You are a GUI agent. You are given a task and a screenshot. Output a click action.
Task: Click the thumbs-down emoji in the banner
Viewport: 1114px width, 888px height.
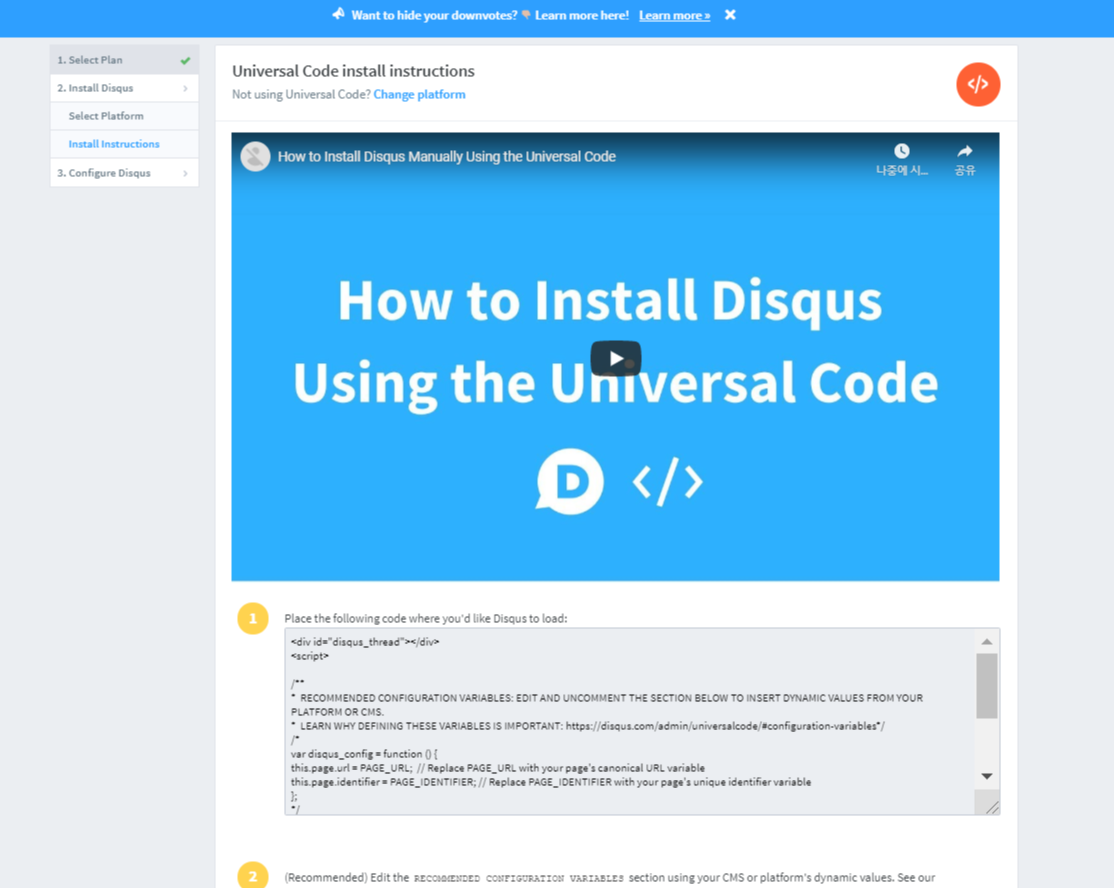point(526,15)
